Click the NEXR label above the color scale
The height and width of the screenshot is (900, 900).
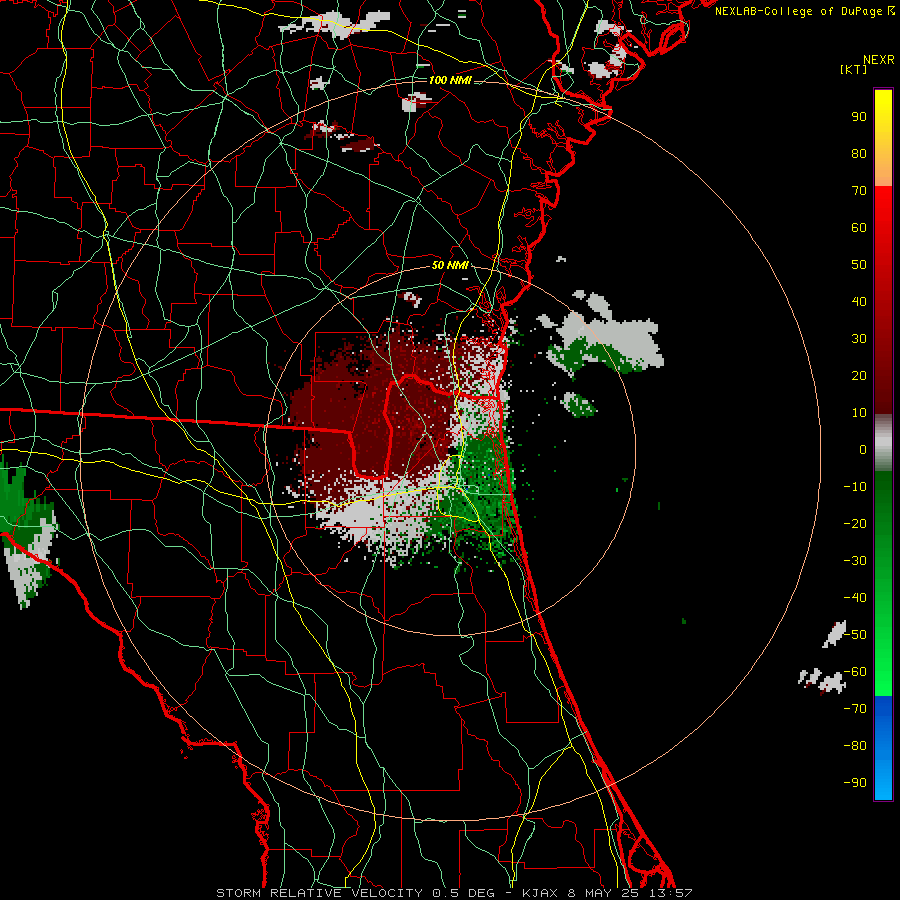879,60
